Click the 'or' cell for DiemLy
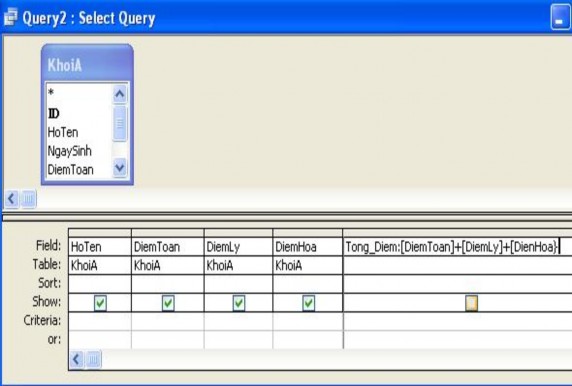 [x=239, y=340]
